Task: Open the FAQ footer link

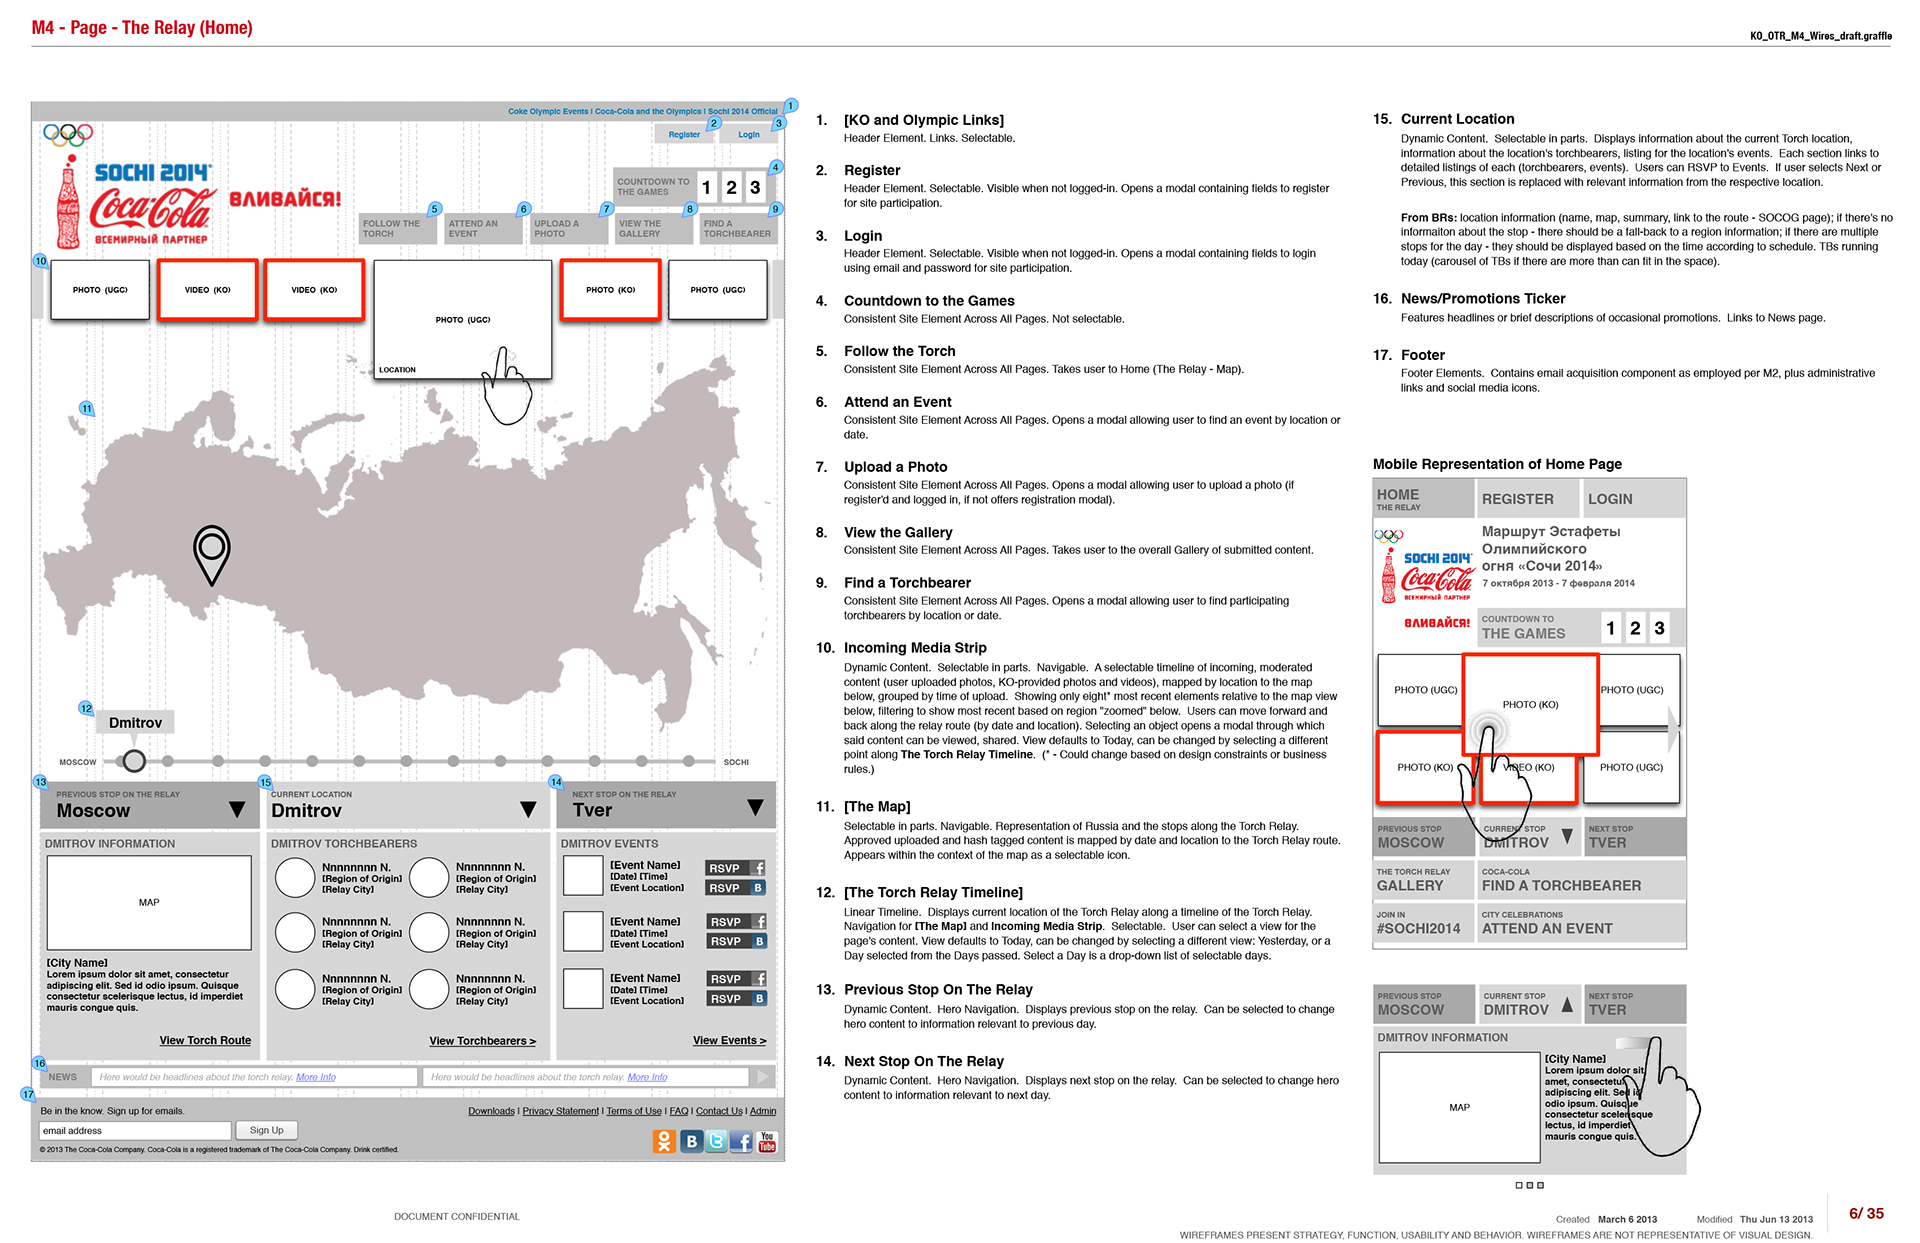Action: pos(679,1111)
